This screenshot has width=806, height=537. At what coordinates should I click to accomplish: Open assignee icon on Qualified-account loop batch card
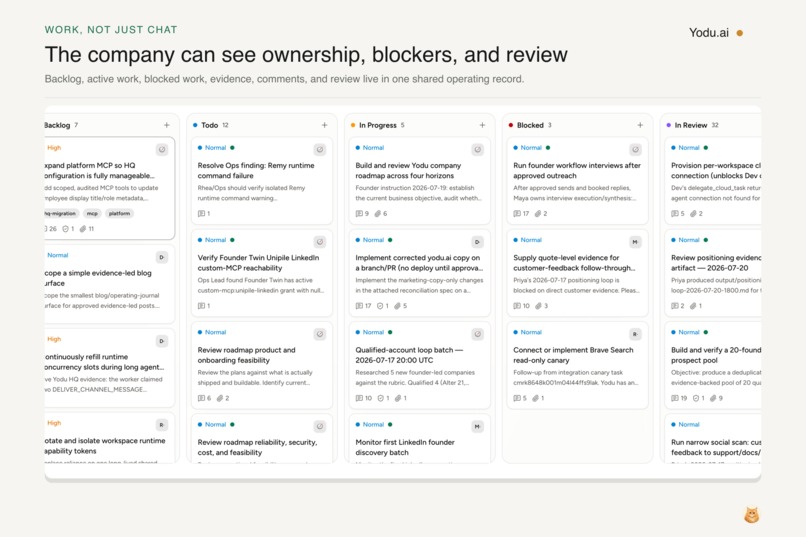[478, 334]
